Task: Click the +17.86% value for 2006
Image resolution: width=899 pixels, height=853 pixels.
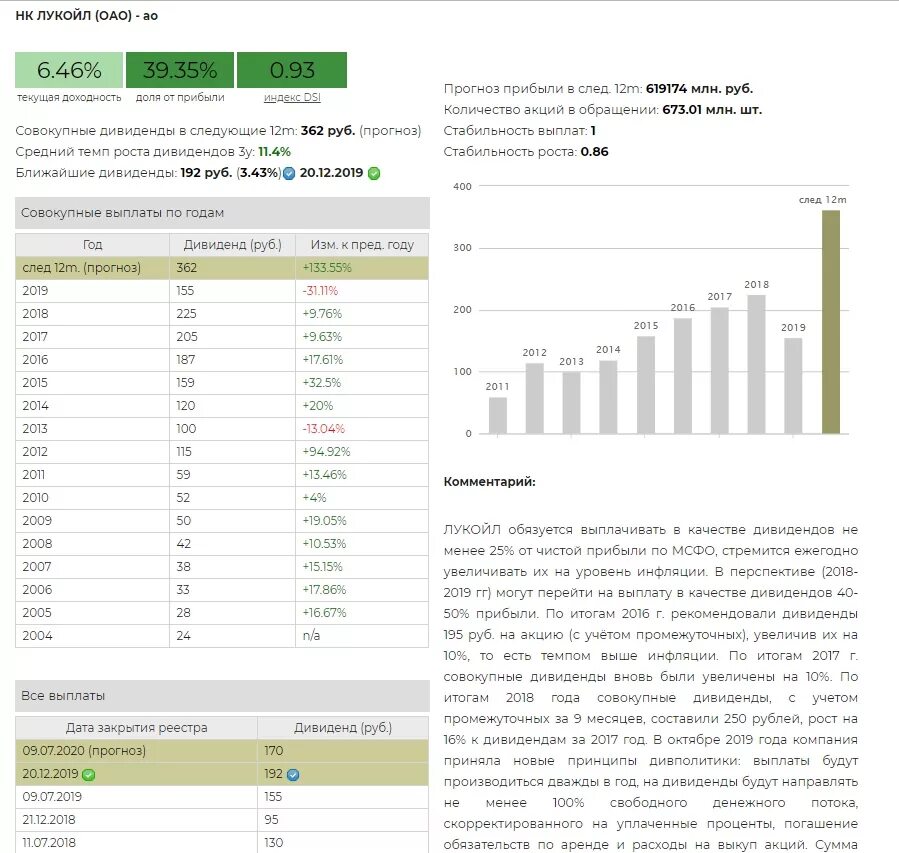Action: coord(325,589)
